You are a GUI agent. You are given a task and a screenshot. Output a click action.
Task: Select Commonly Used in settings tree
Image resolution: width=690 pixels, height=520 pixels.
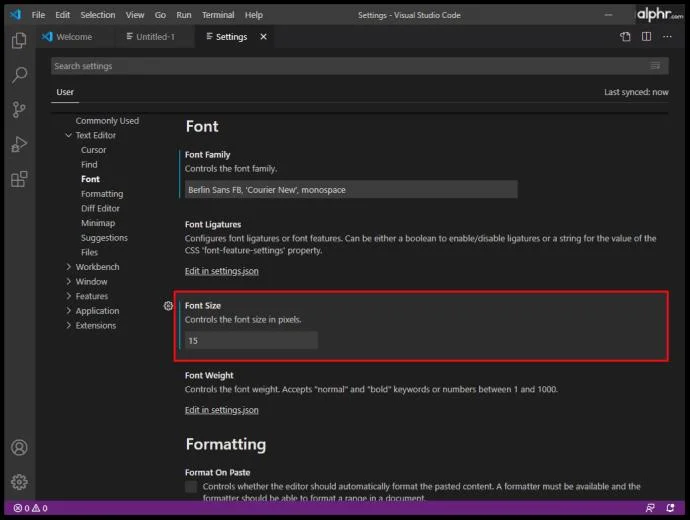107,121
